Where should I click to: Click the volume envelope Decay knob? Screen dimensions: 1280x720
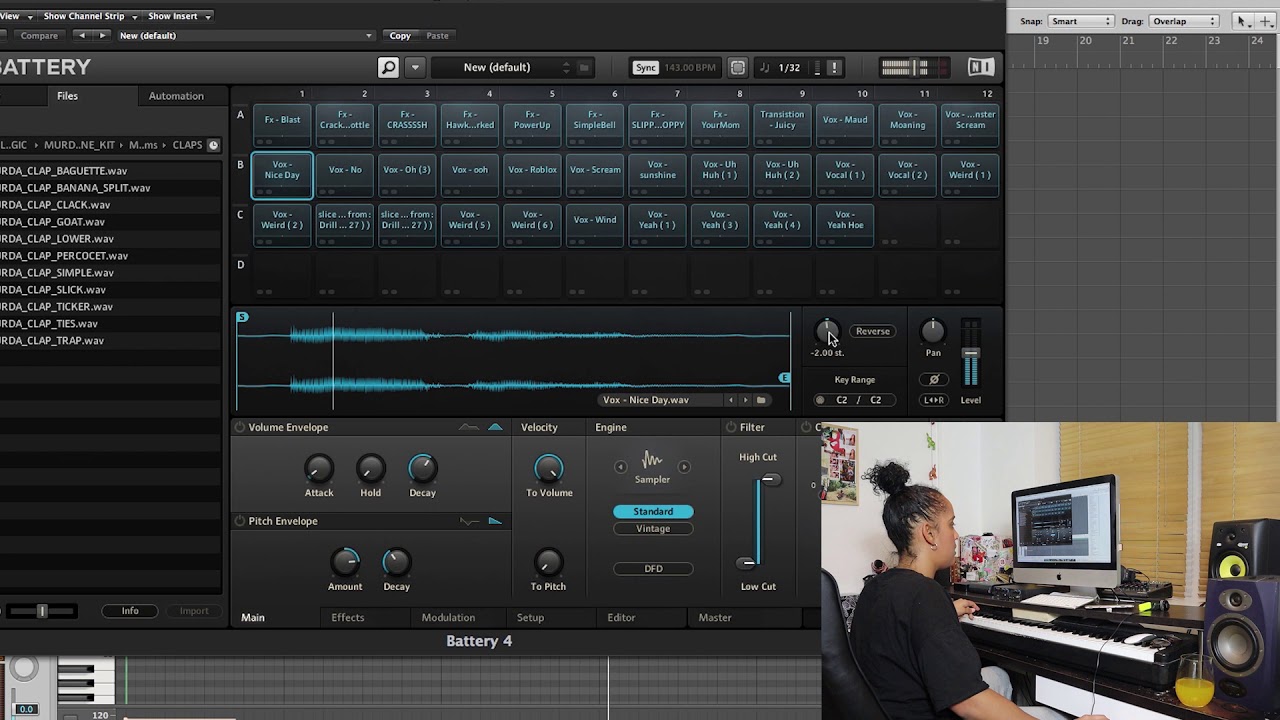[x=422, y=468]
